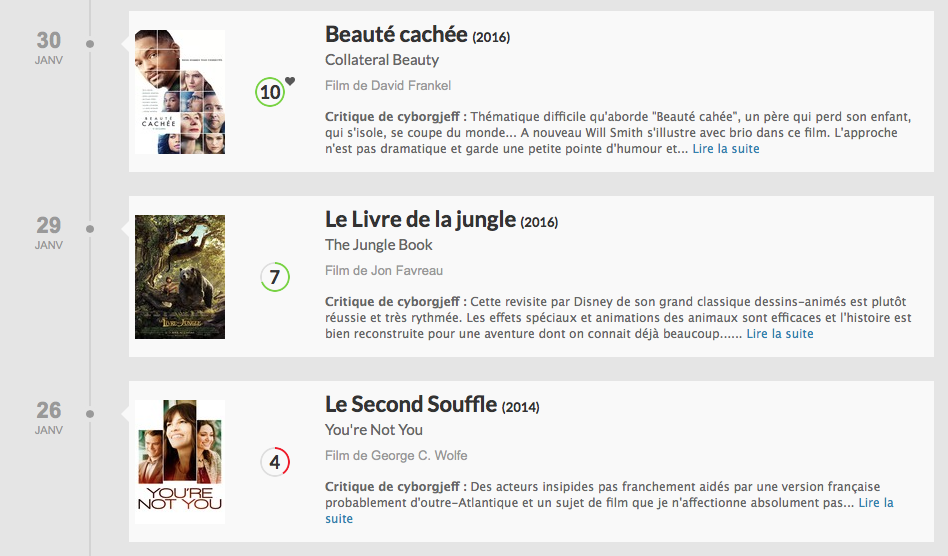Screen dimensions: 948x556
Task: Open the Le Livre de la jungle title
Action: [420, 219]
